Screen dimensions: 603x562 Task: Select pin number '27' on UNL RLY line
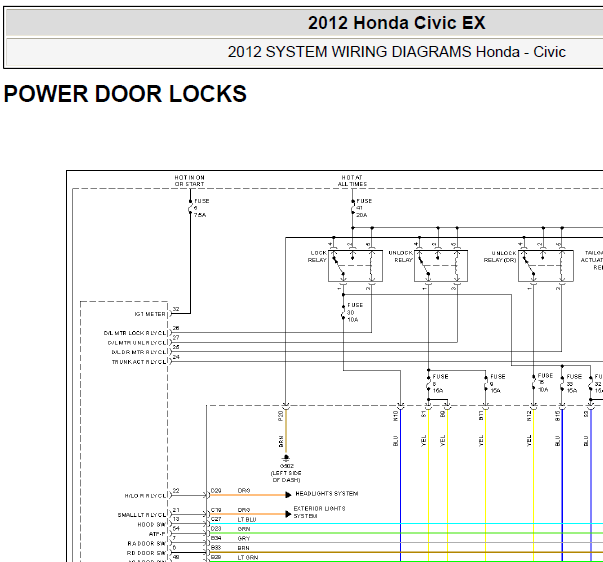[176, 337]
